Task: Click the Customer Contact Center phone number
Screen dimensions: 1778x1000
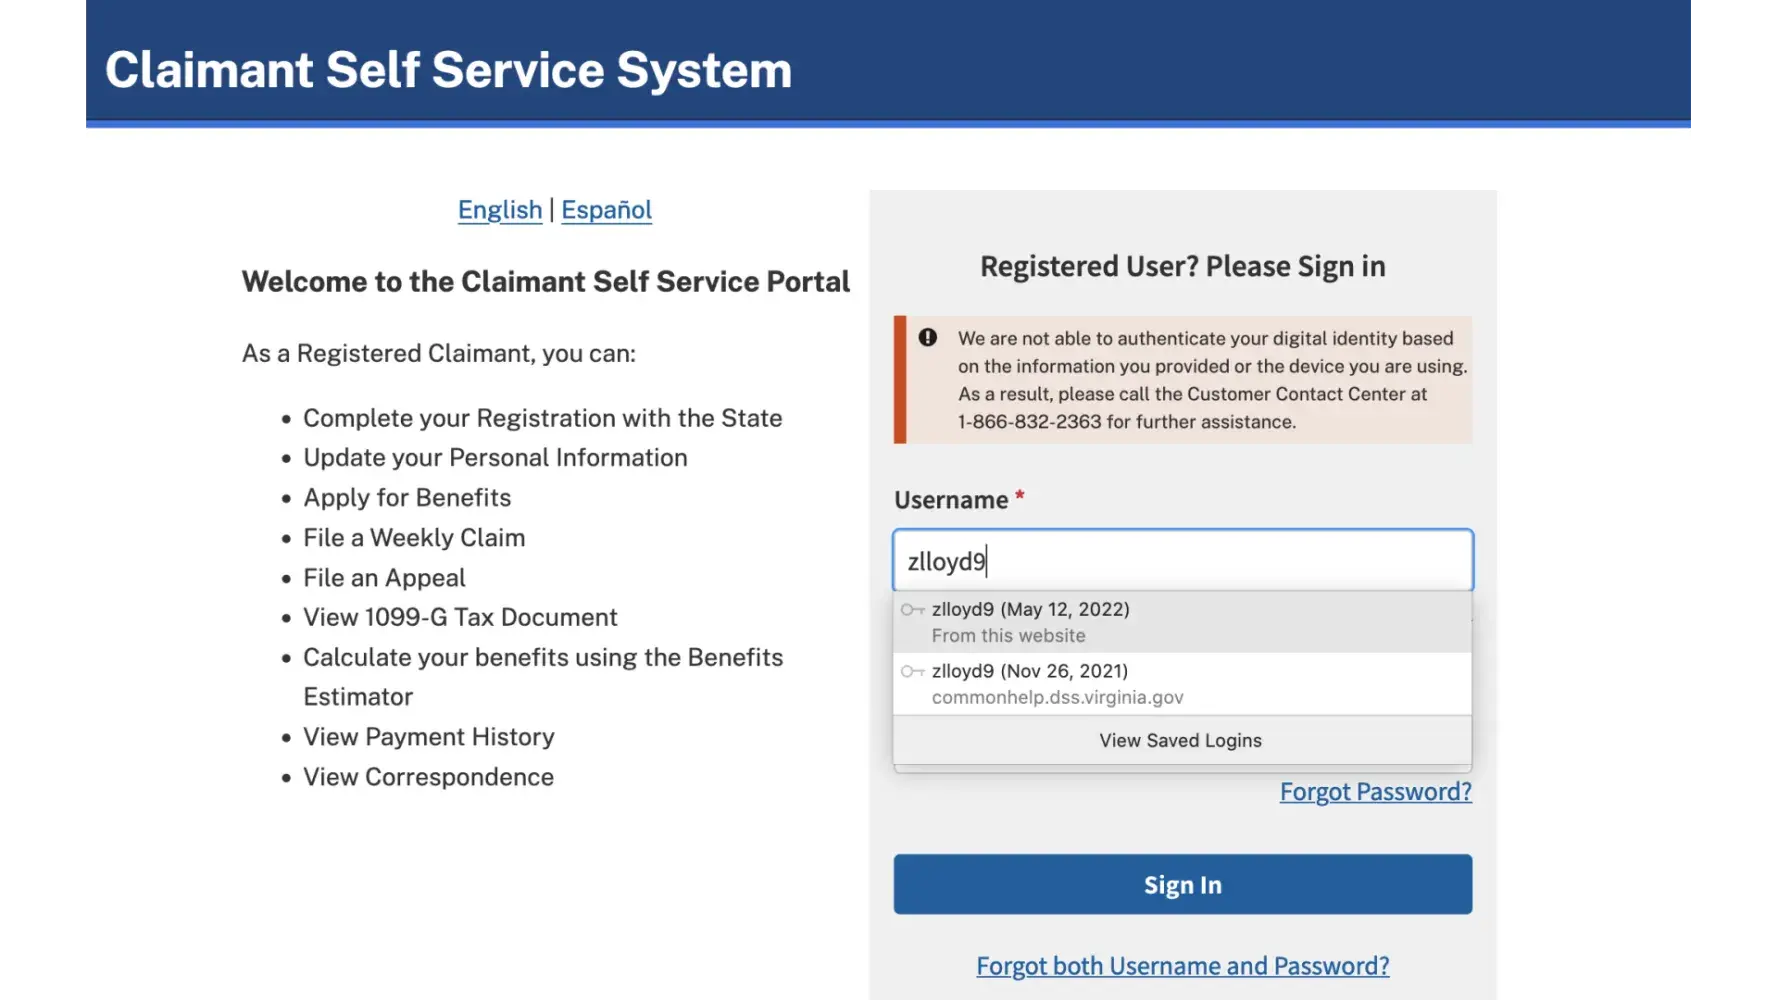Action: [1029, 422]
